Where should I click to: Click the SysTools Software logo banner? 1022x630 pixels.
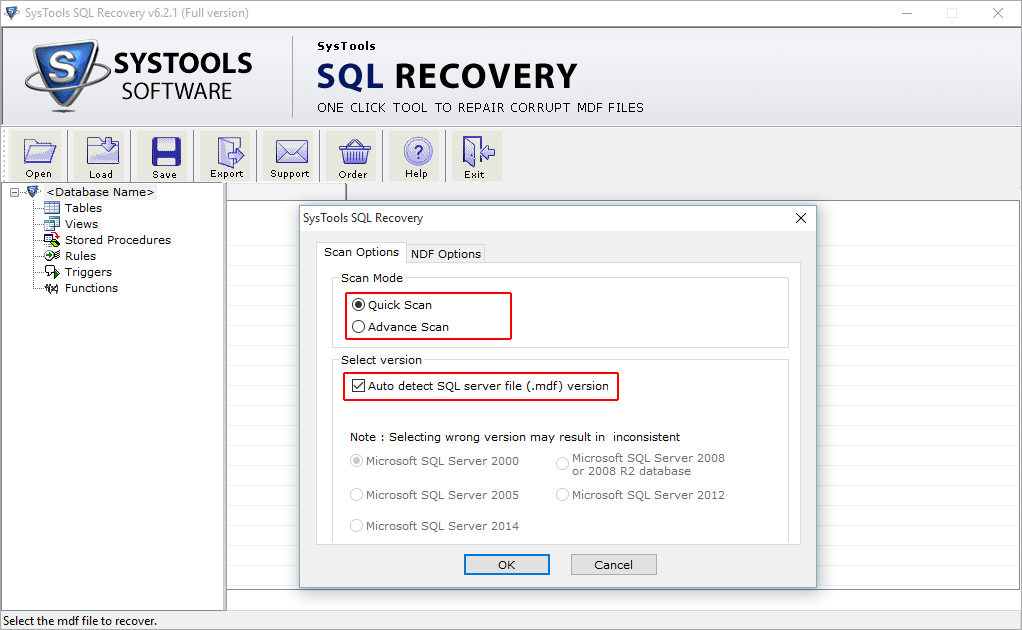coord(138,76)
